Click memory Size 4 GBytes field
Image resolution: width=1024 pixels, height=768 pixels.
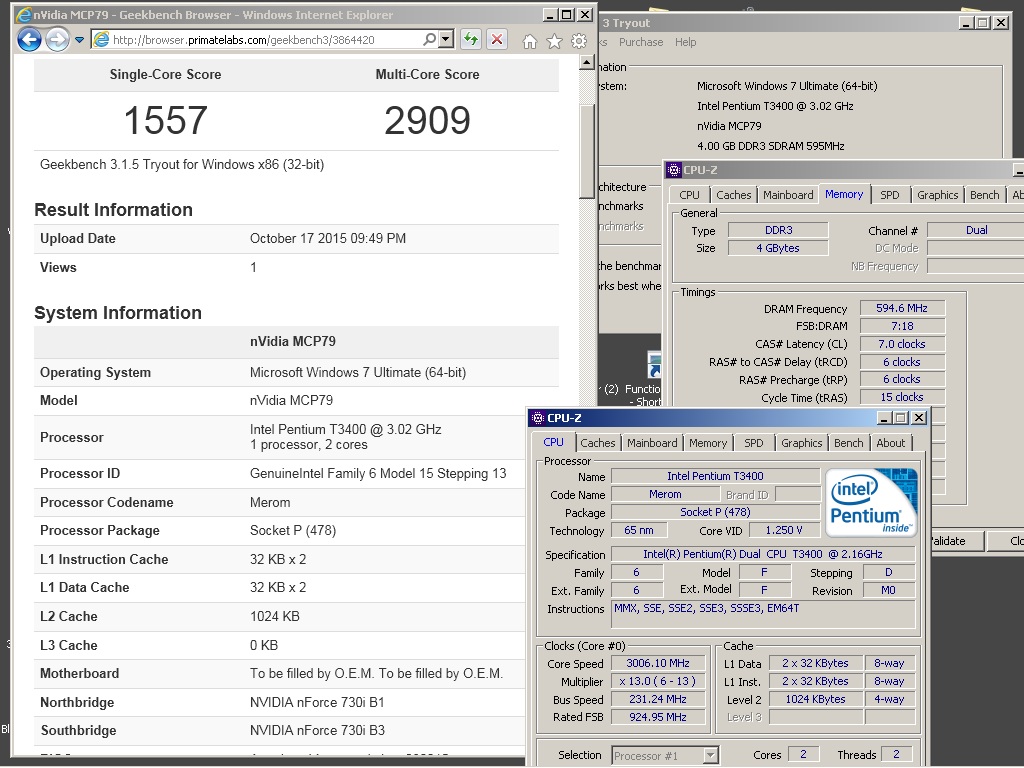pos(778,248)
